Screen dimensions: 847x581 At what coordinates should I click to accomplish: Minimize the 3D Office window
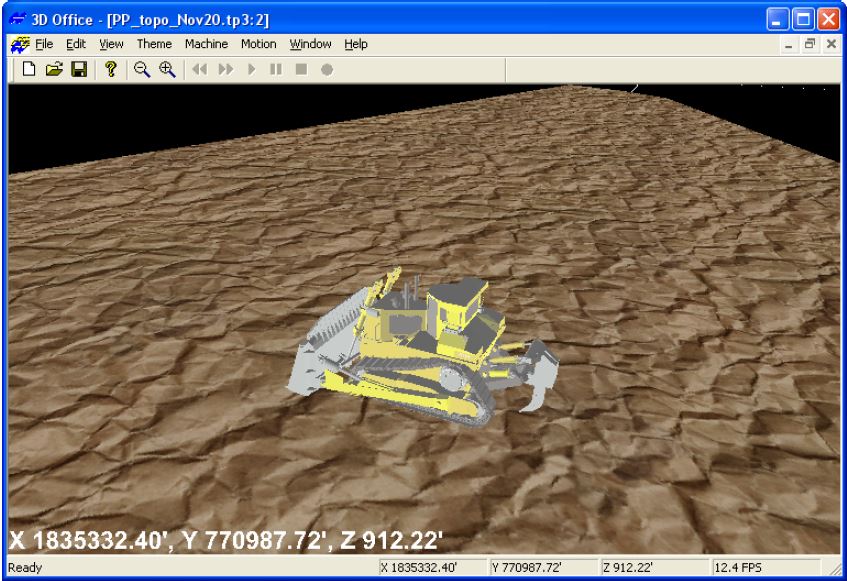coord(777,19)
